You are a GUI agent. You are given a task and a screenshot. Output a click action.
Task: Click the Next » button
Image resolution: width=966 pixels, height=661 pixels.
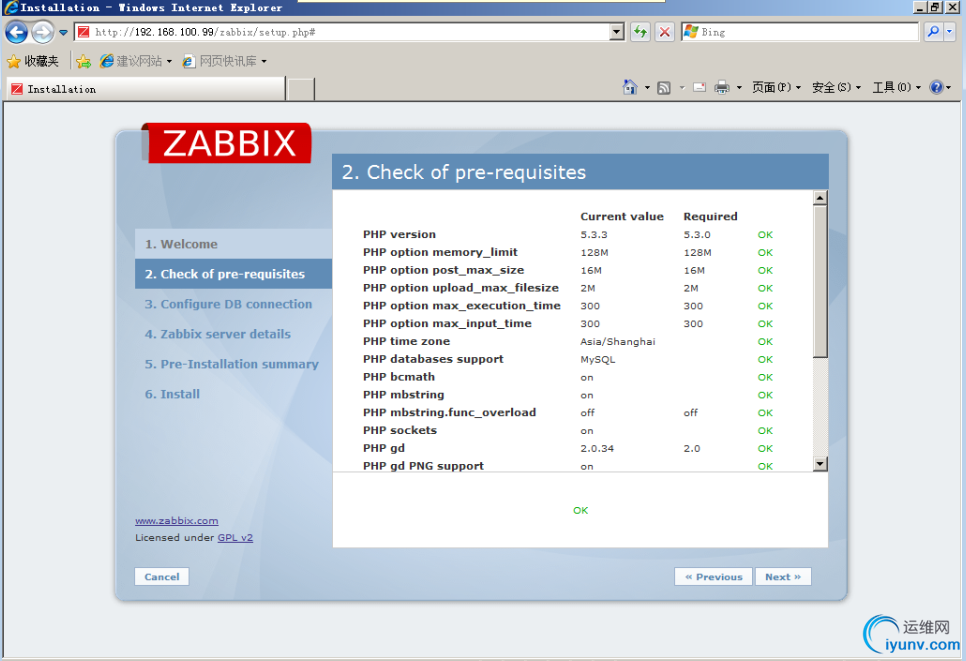[x=783, y=577]
